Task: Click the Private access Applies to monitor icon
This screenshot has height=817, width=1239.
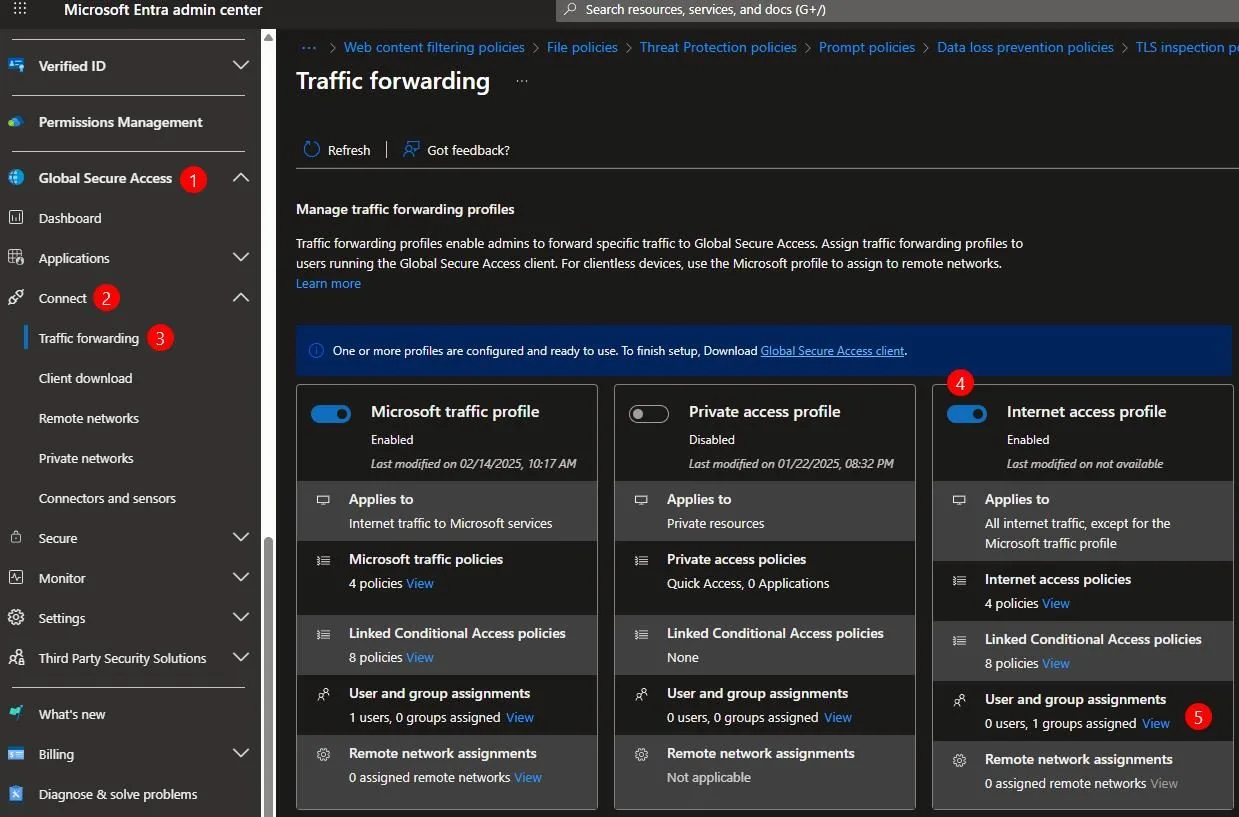Action: point(641,500)
